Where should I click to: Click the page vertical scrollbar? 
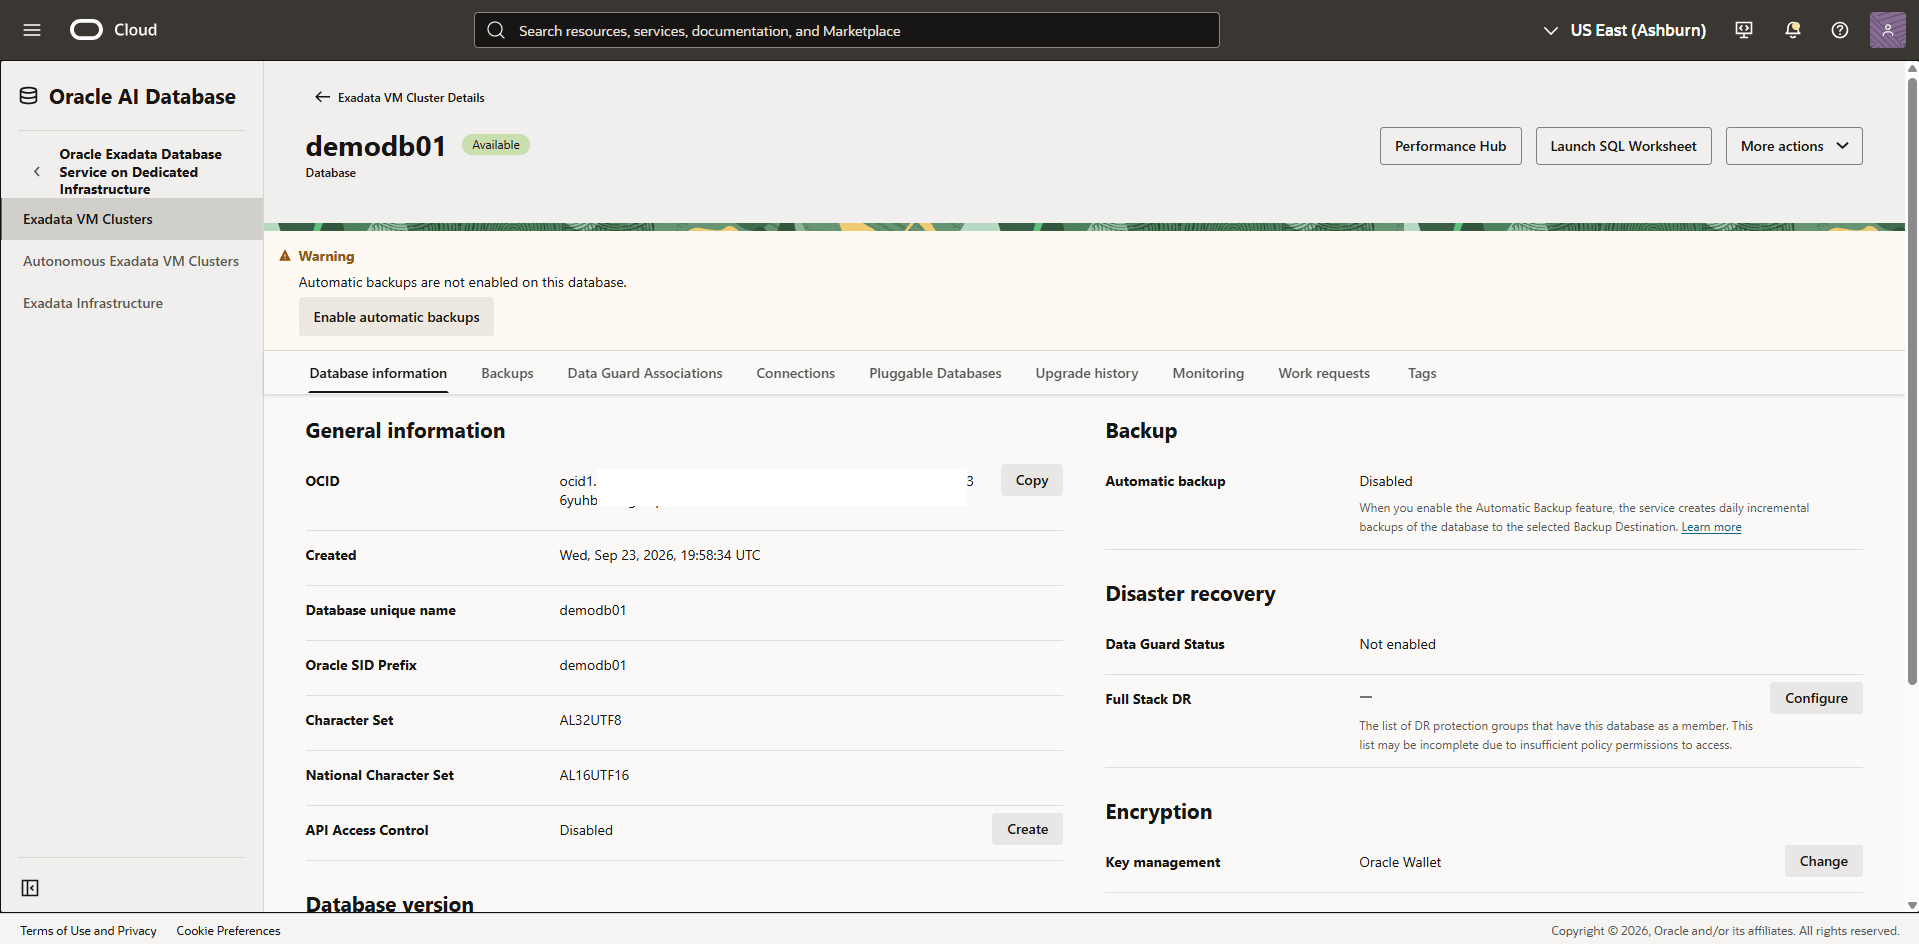pos(1912,380)
